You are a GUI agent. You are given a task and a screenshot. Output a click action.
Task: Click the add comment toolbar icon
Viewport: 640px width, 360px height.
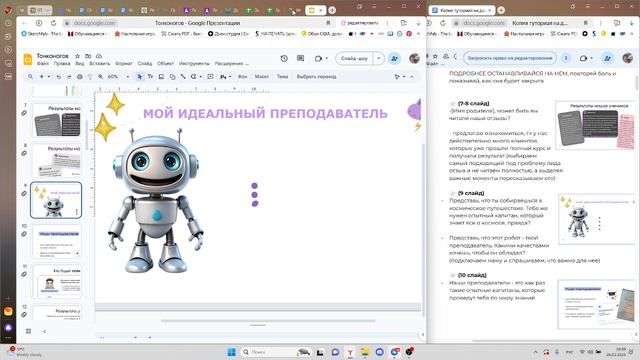point(210,76)
